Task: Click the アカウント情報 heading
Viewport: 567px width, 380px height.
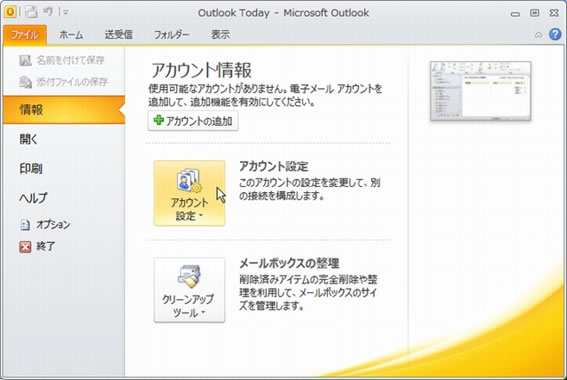Action: click(x=201, y=70)
